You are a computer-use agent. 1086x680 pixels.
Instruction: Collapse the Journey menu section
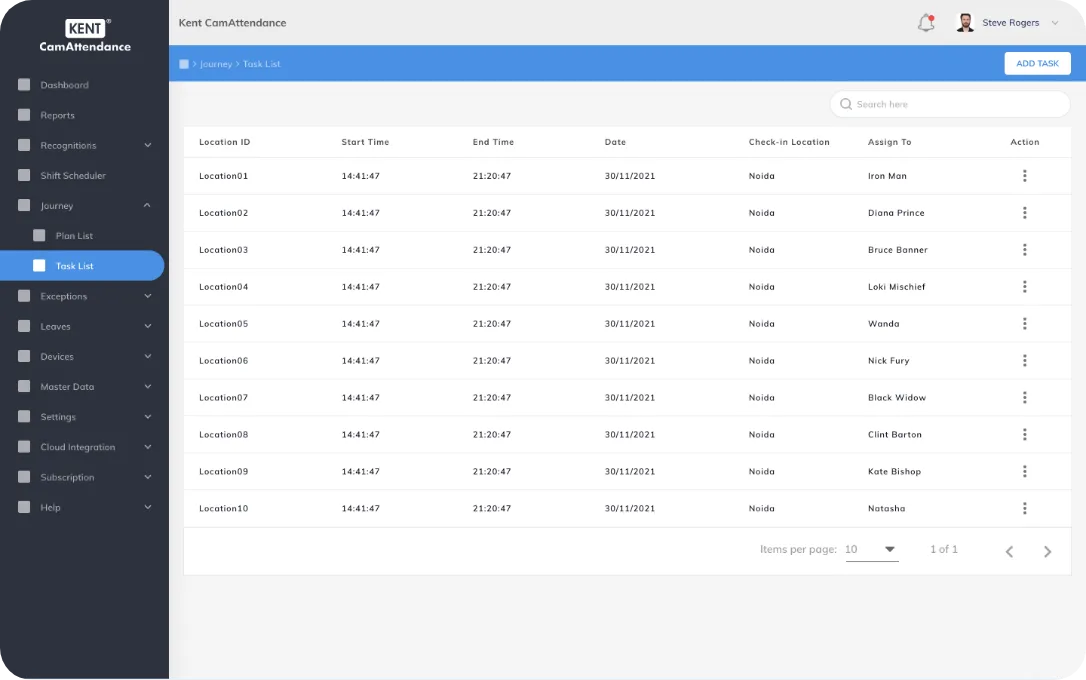point(147,206)
